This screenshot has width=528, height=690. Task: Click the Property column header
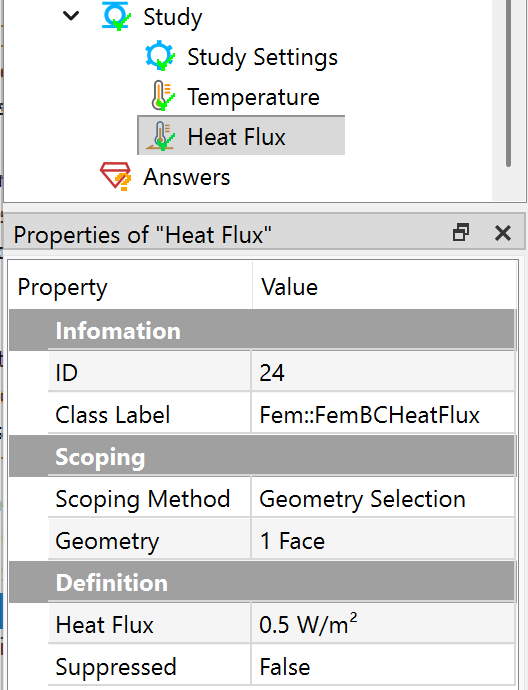click(130, 287)
